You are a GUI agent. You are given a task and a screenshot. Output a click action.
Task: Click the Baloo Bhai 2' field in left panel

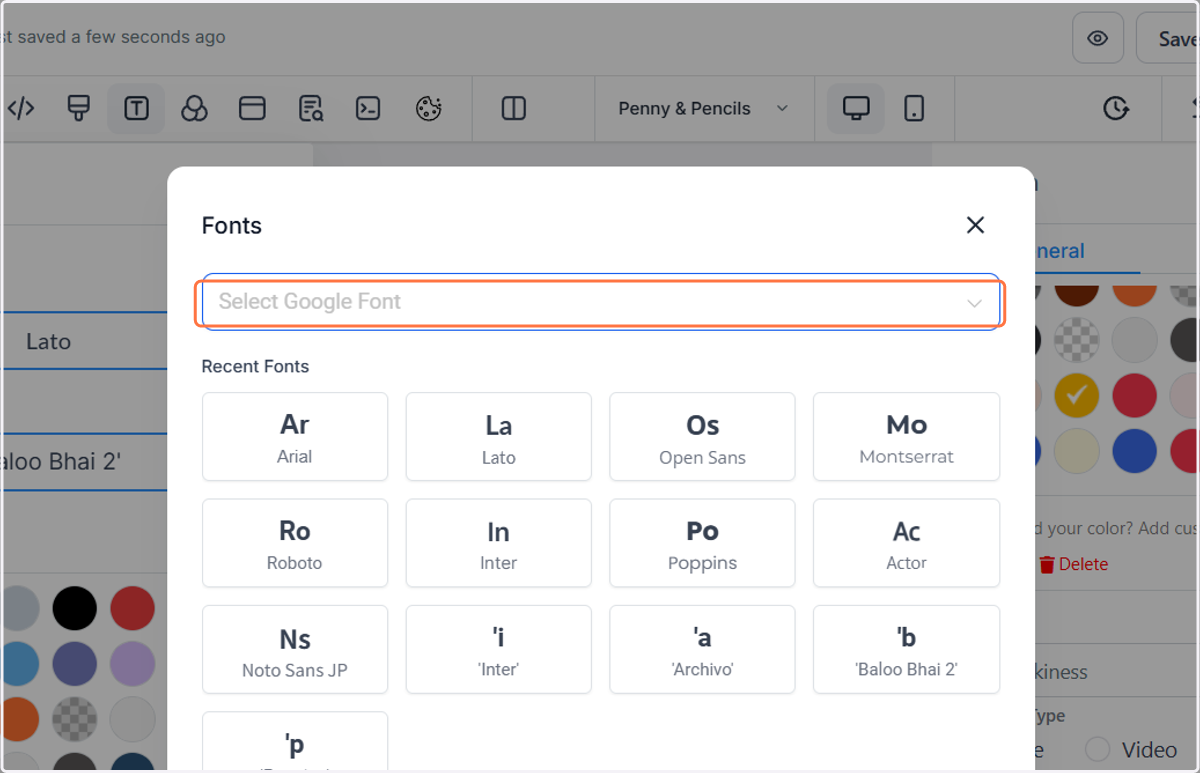click(84, 462)
